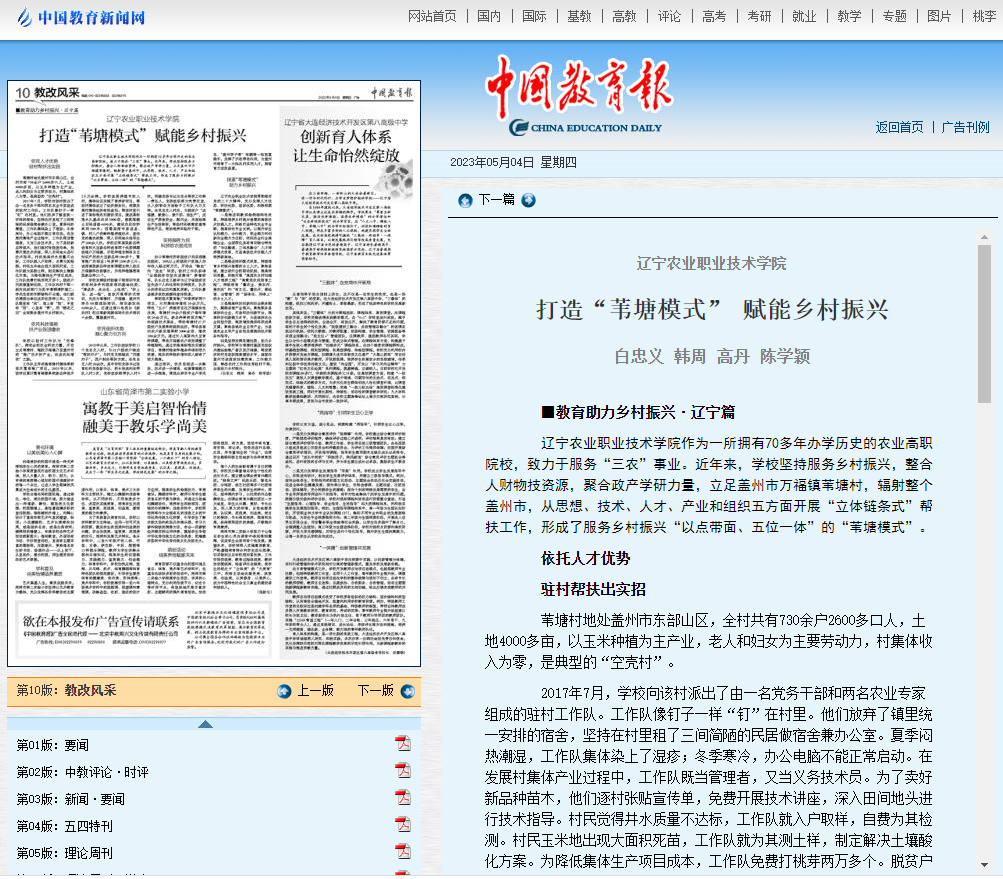The height and width of the screenshot is (879, 1003).
Task: Download PDF for 第01版 要闻
Action: tap(403, 744)
